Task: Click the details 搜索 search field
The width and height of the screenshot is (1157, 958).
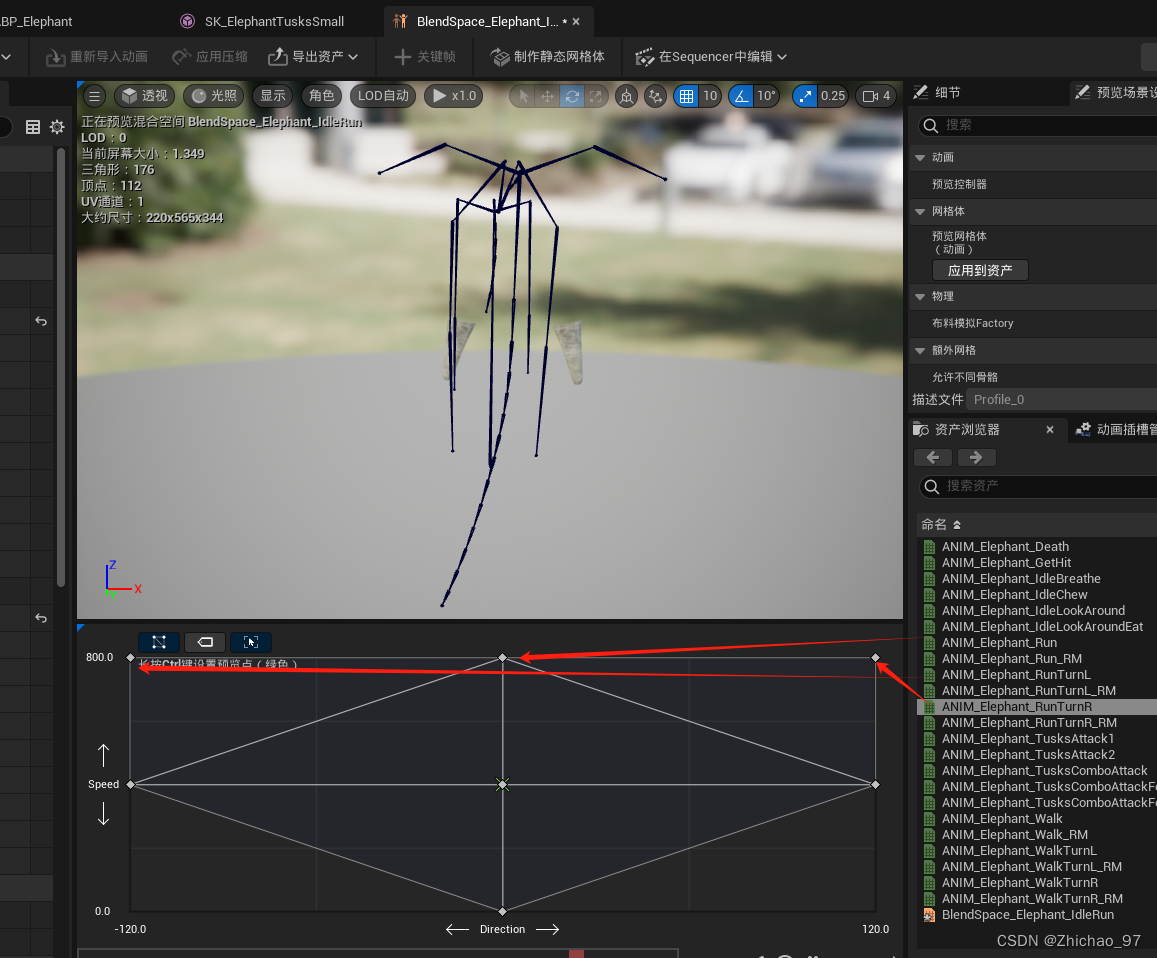Action: tap(1039, 125)
